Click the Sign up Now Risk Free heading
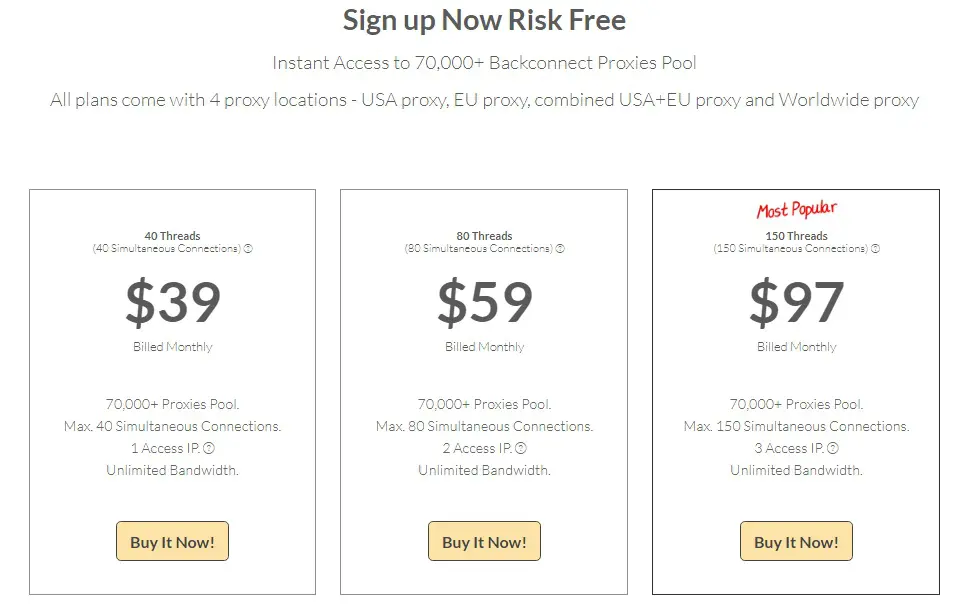964x608 pixels. coord(484,20)
